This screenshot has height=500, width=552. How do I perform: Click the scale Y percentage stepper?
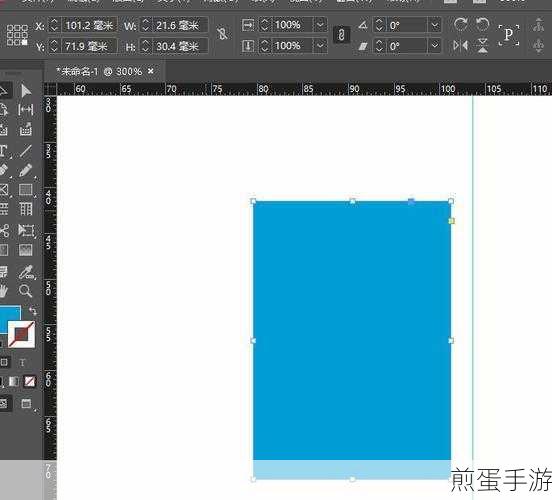coord(265,46)
